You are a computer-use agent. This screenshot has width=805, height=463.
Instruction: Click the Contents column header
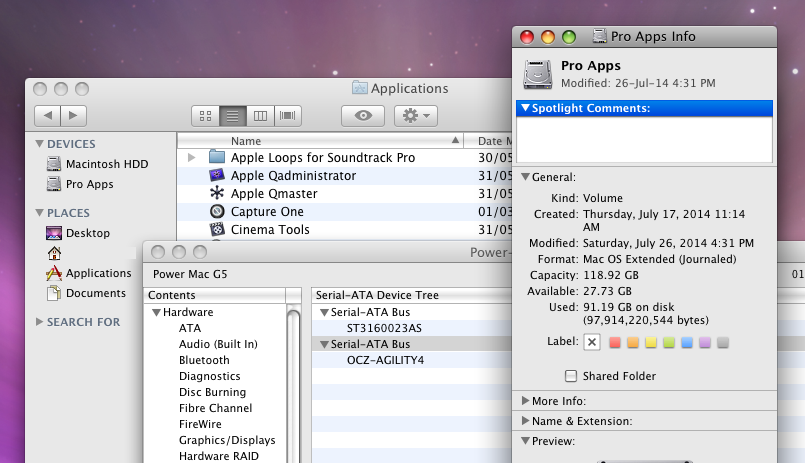[x=216, y=295]
